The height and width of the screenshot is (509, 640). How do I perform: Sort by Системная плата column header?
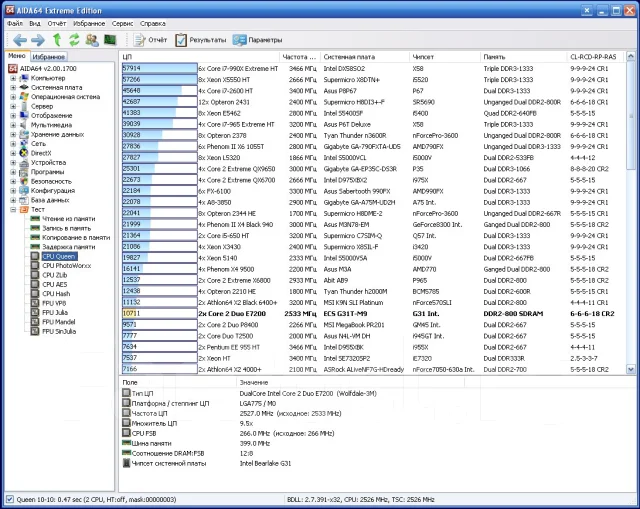coord(365,57)
